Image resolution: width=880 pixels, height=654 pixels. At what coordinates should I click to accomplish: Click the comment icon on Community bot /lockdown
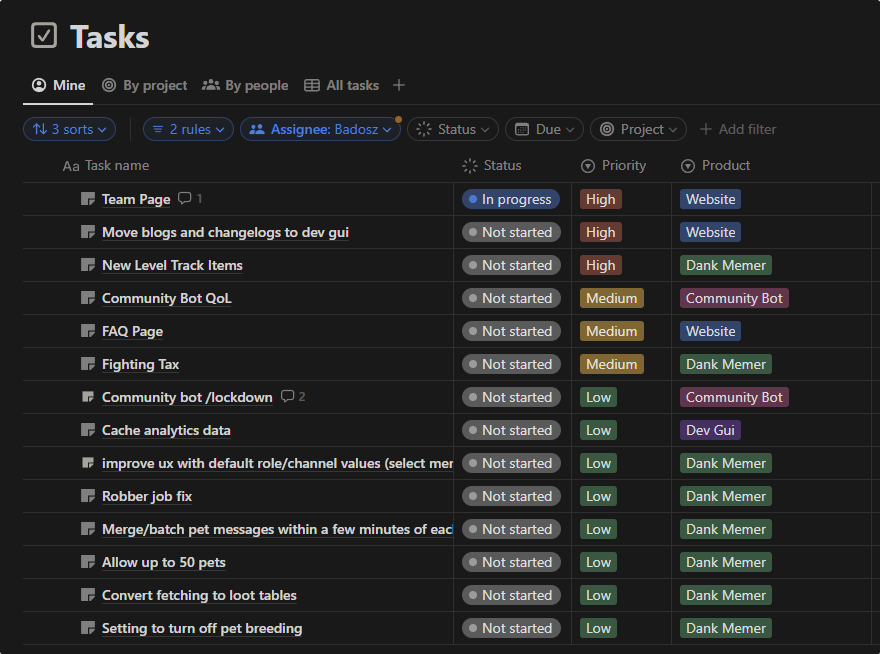288,397
